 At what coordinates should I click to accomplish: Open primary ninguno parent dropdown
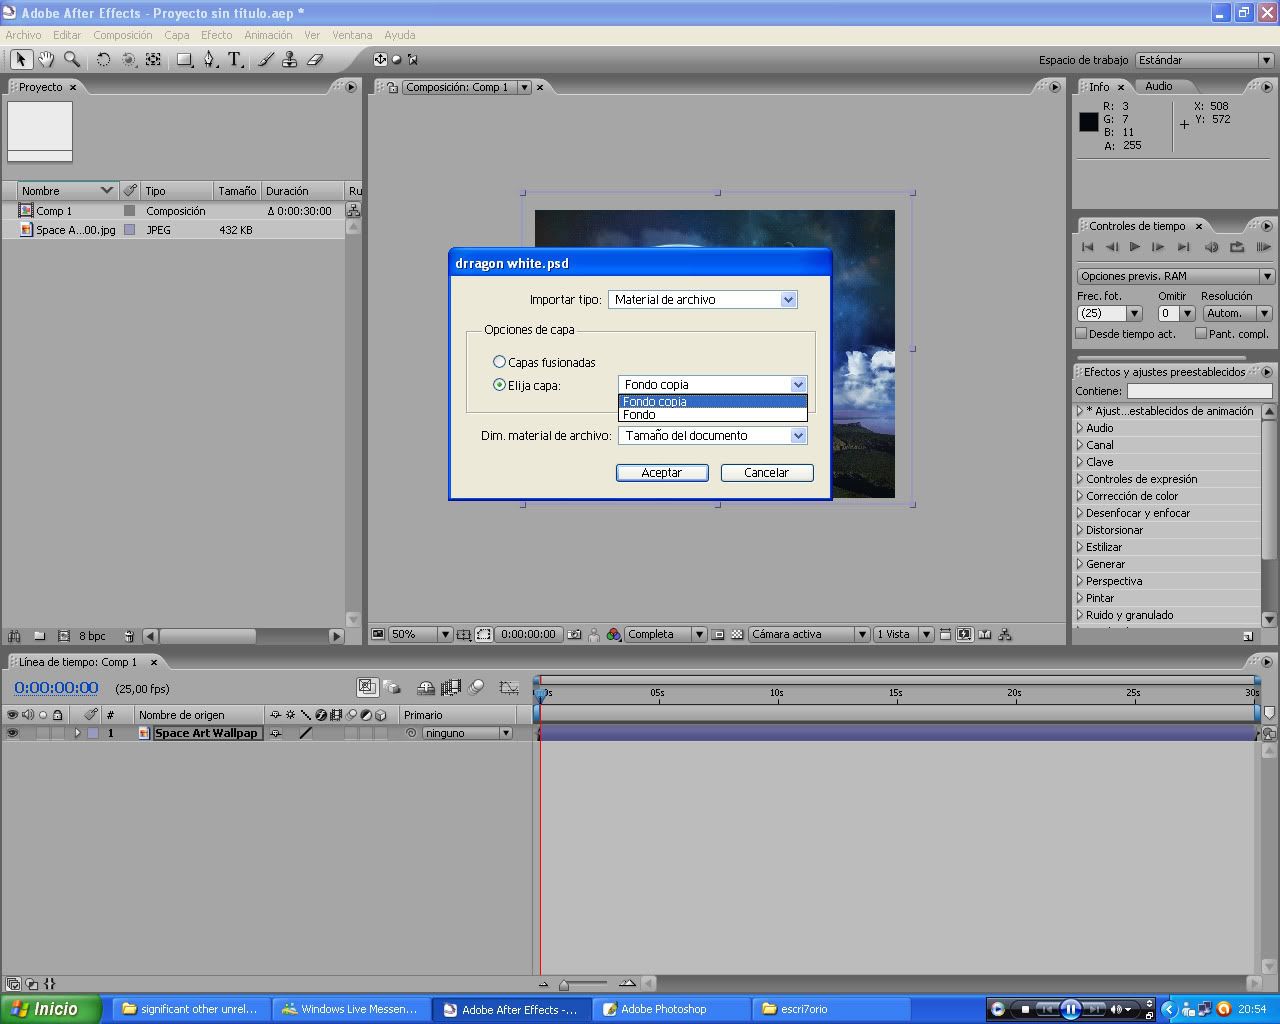466,733
